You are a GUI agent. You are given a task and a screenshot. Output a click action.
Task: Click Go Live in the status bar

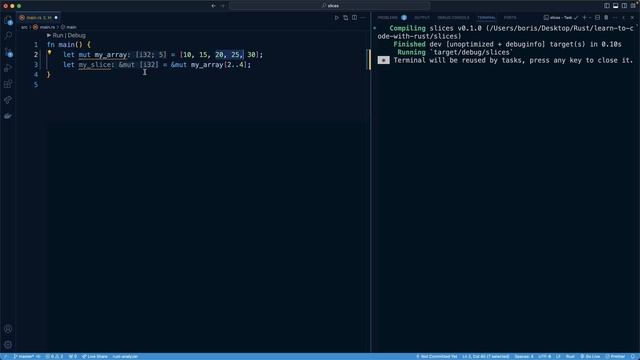pyautogui.click(x=590, y=356)
